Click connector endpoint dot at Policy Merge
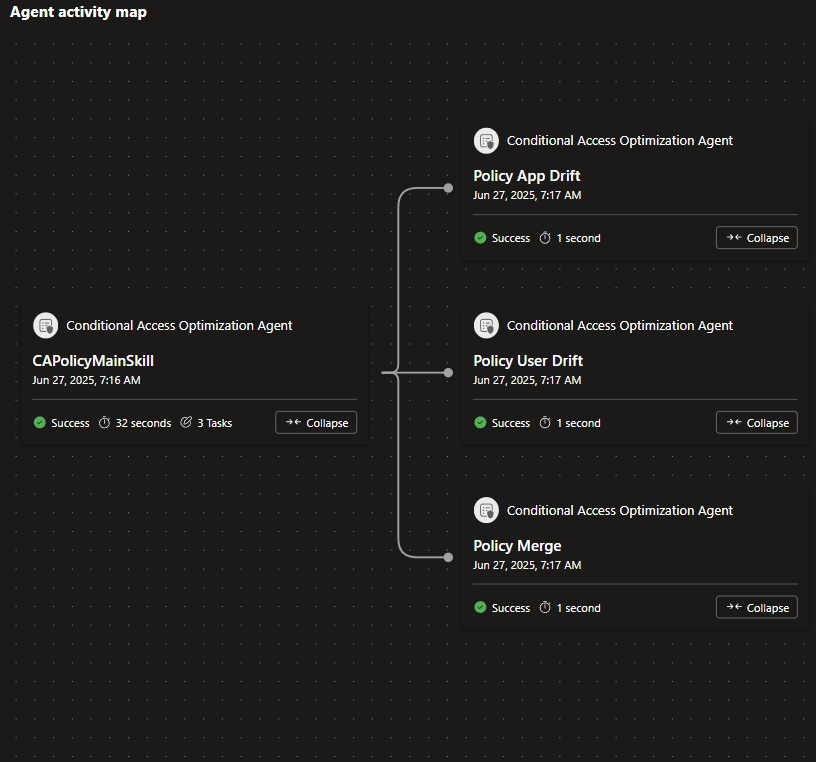816x762 pixels. tap(448, 557)
